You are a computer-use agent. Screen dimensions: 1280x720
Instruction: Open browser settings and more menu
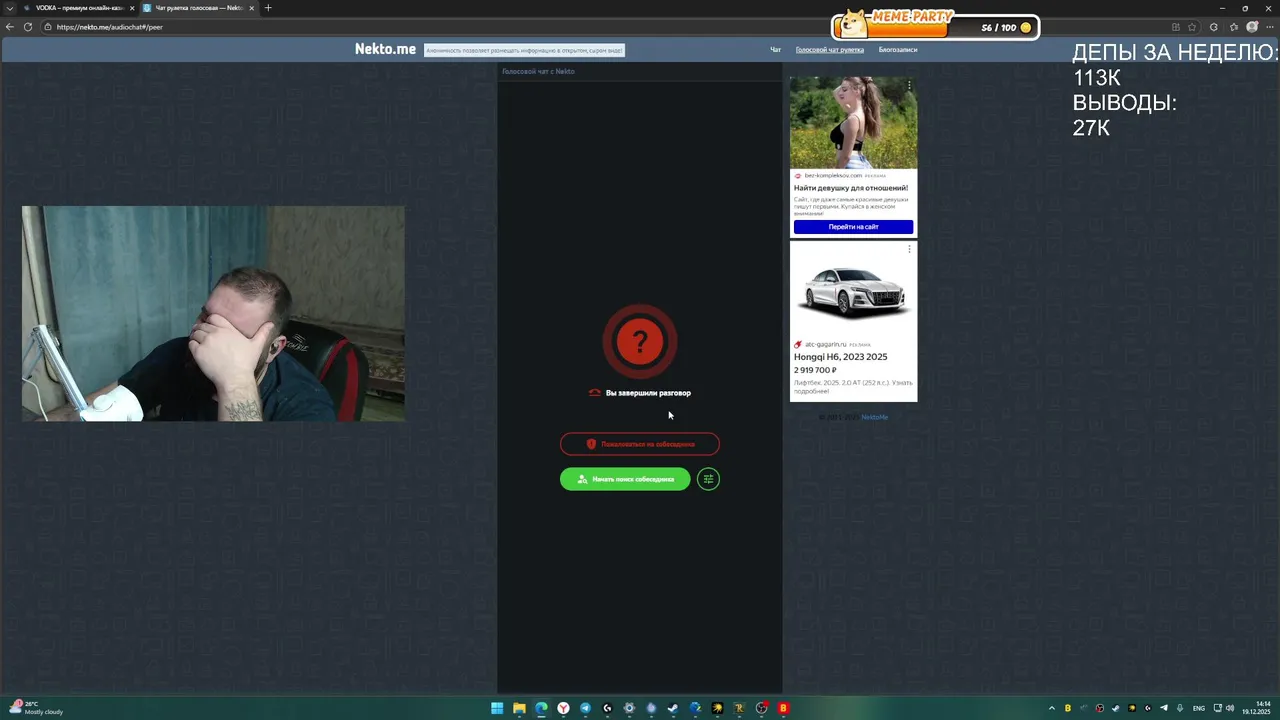coord(1270,27)
